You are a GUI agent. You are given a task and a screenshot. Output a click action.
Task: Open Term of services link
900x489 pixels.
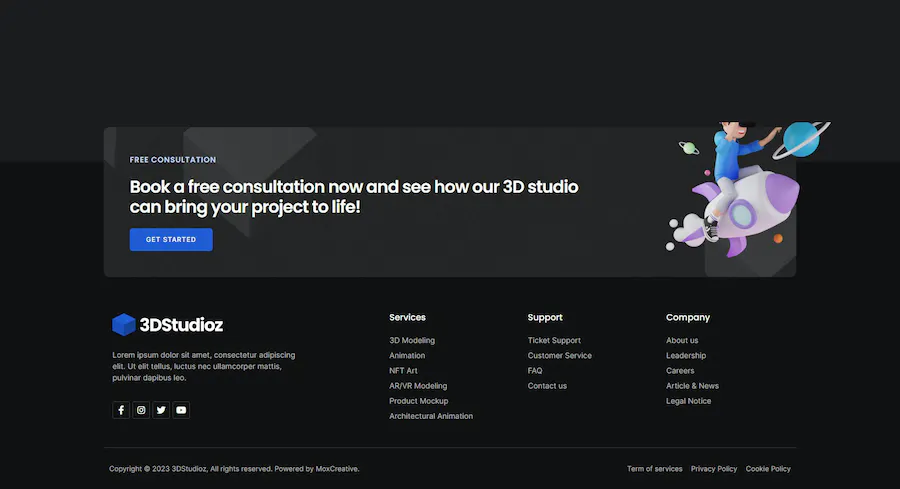(x=654, y=469)
